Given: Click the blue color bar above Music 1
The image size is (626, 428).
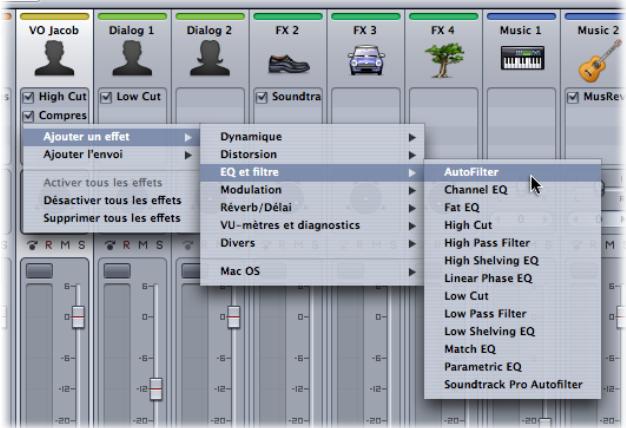Looking at the screenshot, I should 521,16.
